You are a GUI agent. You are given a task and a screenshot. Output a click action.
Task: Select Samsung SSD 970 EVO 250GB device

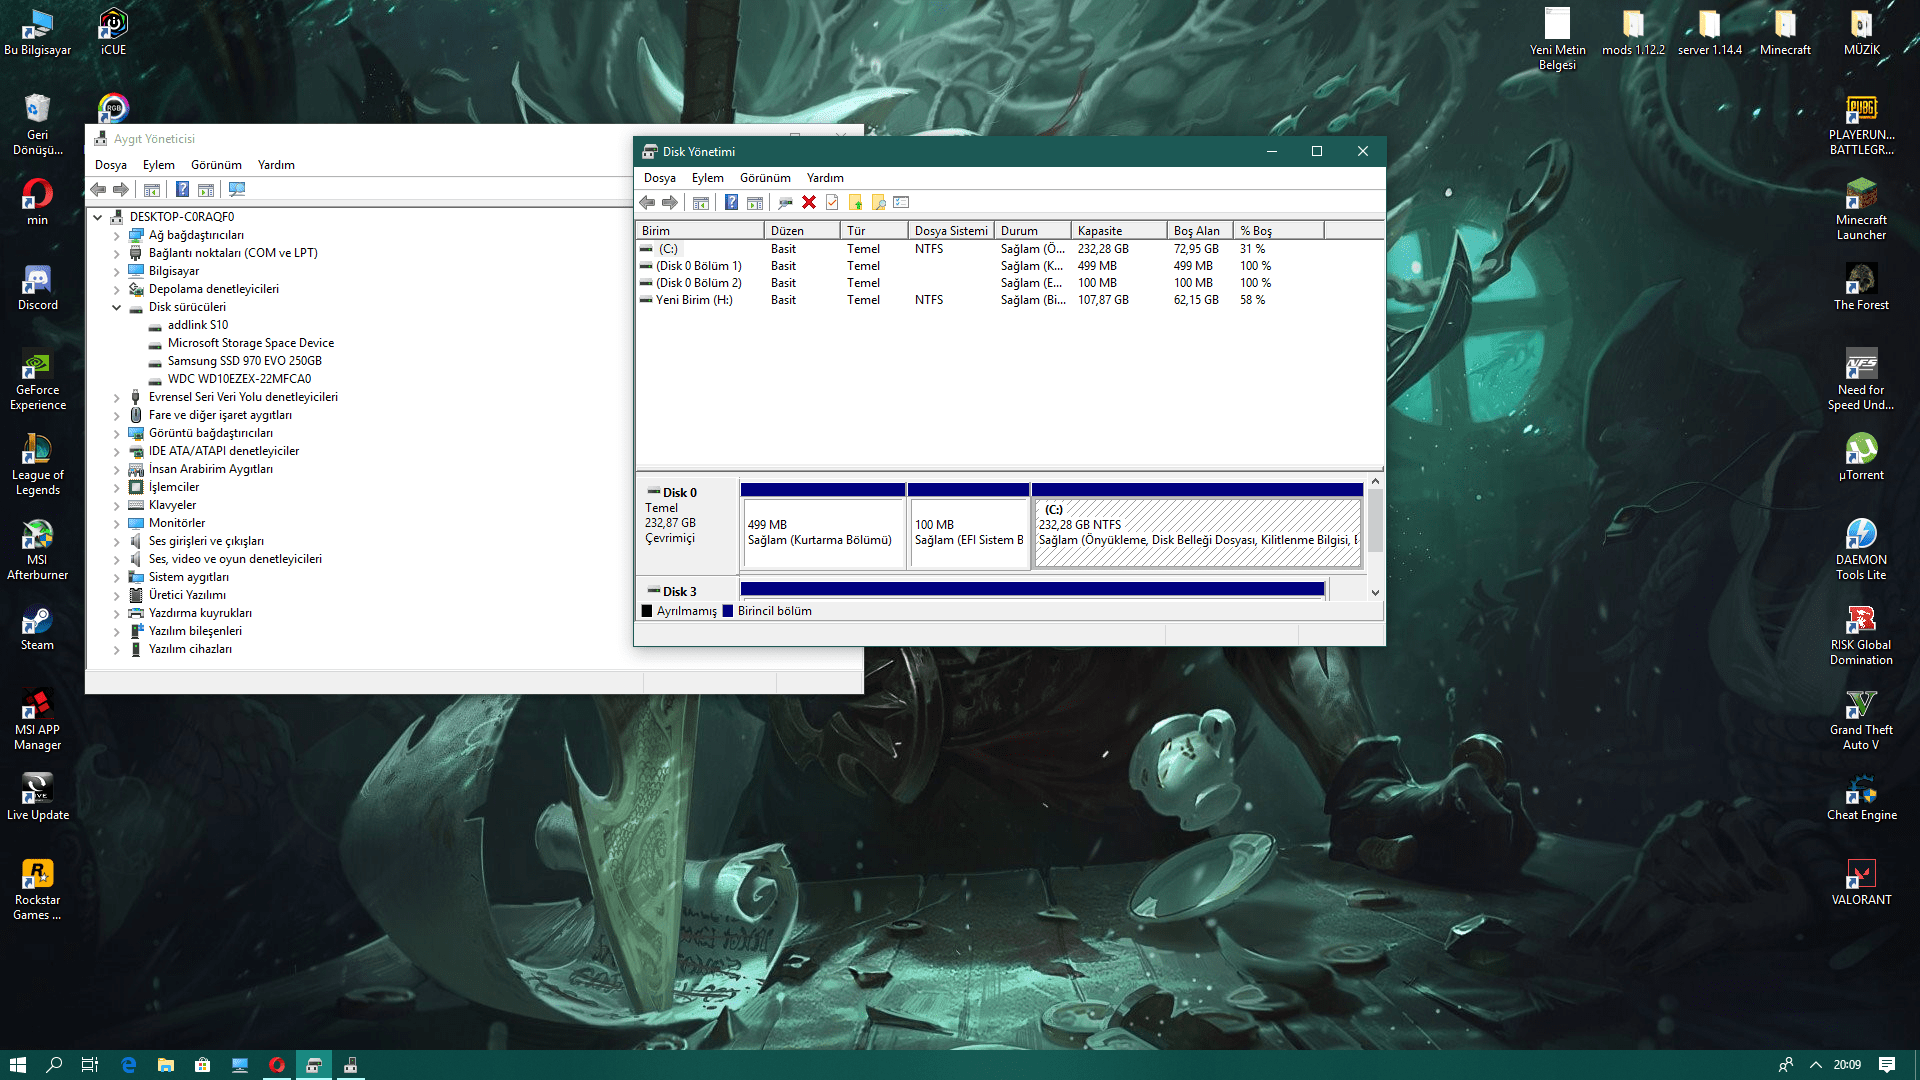pyautogui.click(x=244, y=361)
